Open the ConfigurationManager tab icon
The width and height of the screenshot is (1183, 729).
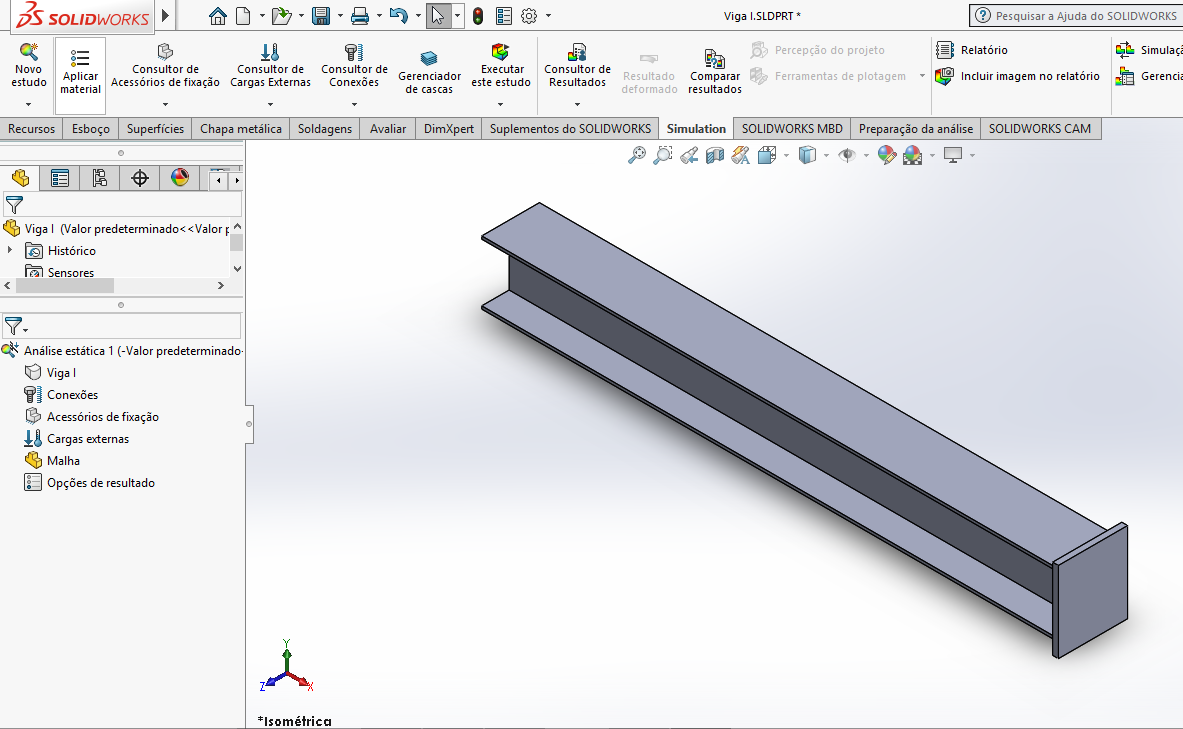point(100,178)
